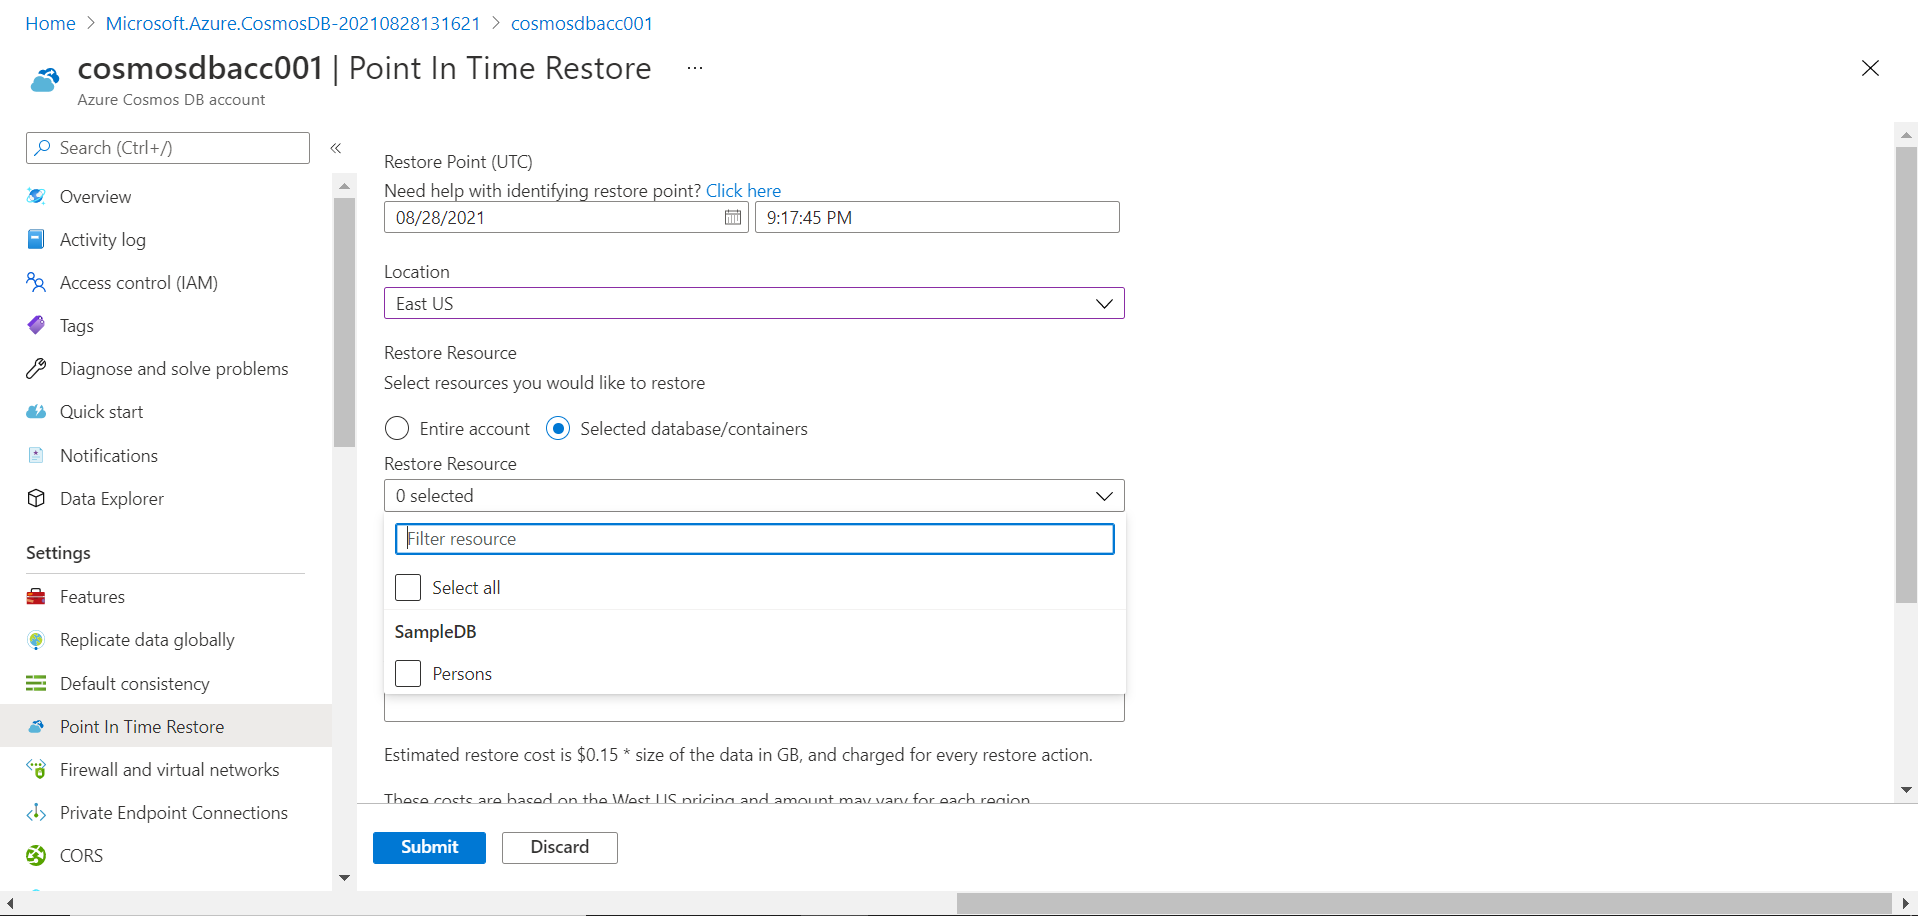Go to Replicate data globally
Image resolution: width=1918 pixels, height=916 pixels.
(x=147, y=639)
